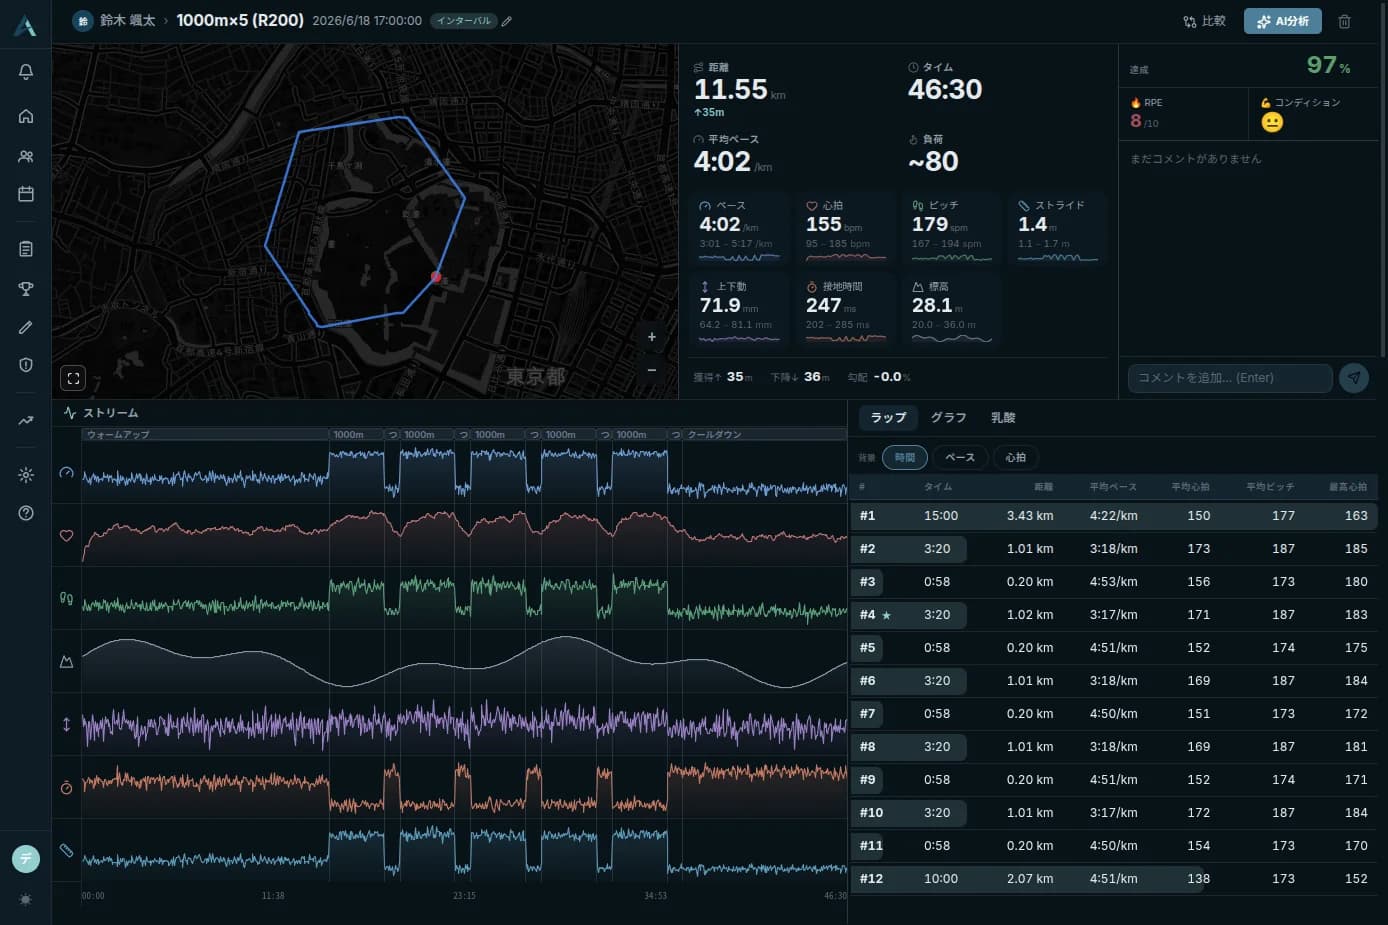Select the ペース background option
Image resolution: width=1388 pixels, height=925 pixels.
[x=960, y=457]
